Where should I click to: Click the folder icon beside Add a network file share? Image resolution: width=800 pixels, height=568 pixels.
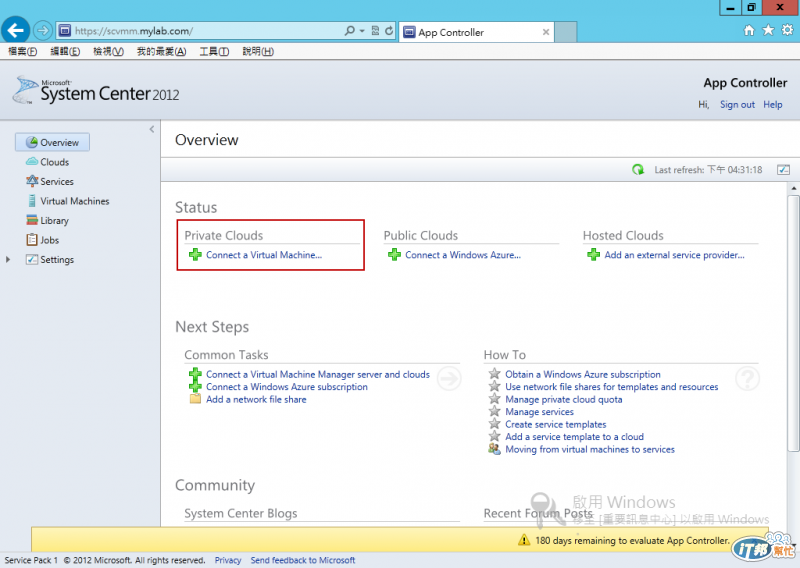tap(195, 399)
